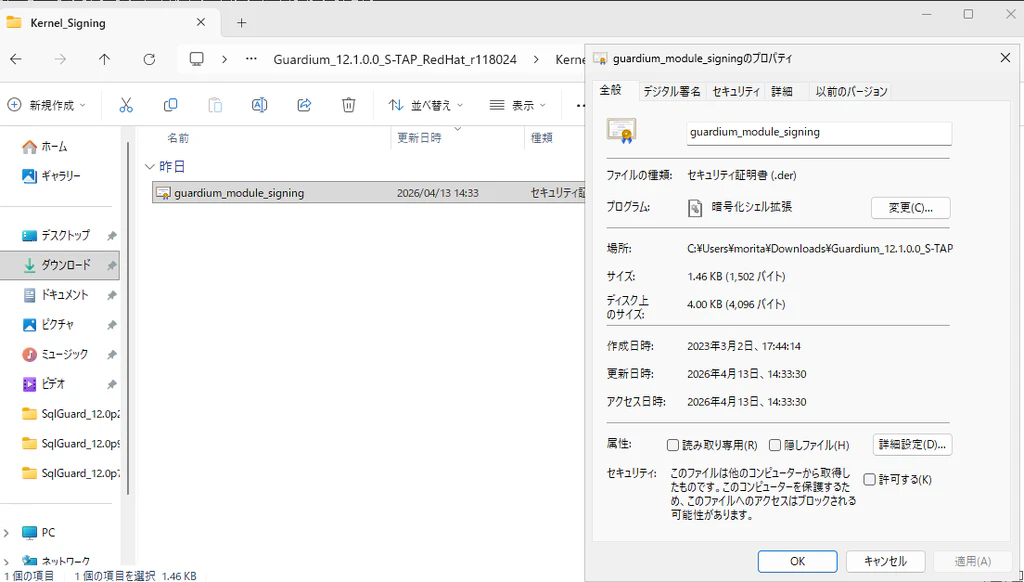Close the Kernel_Signing tab

pos(200,22)
